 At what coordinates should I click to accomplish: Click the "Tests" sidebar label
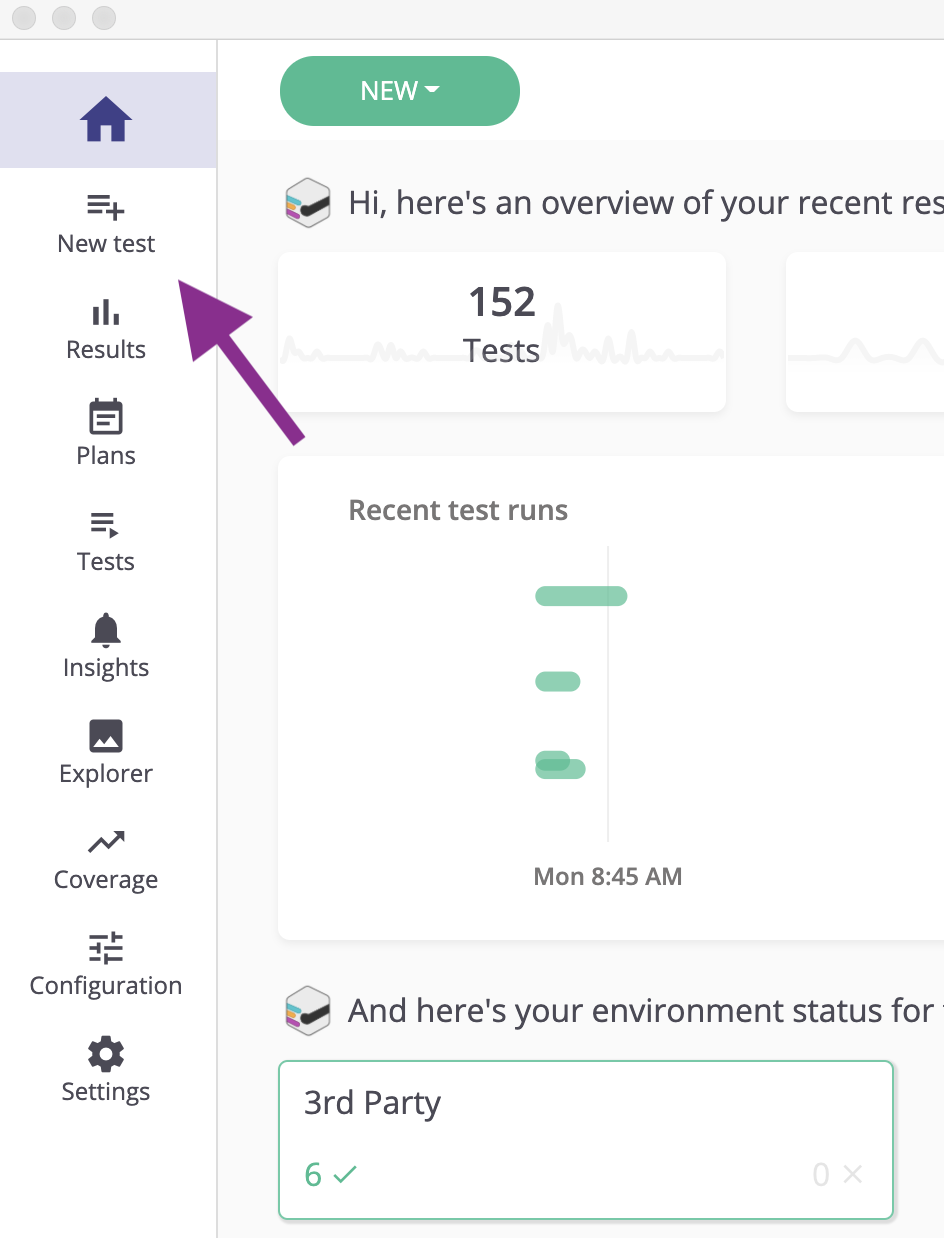coord(106,562)
